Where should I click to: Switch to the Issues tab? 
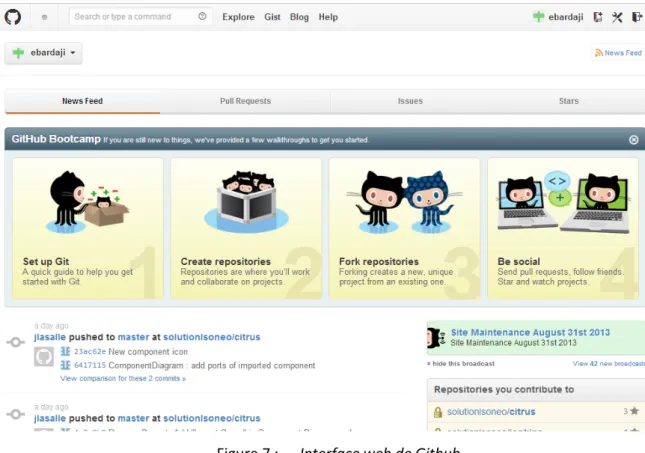click(410, 101)
